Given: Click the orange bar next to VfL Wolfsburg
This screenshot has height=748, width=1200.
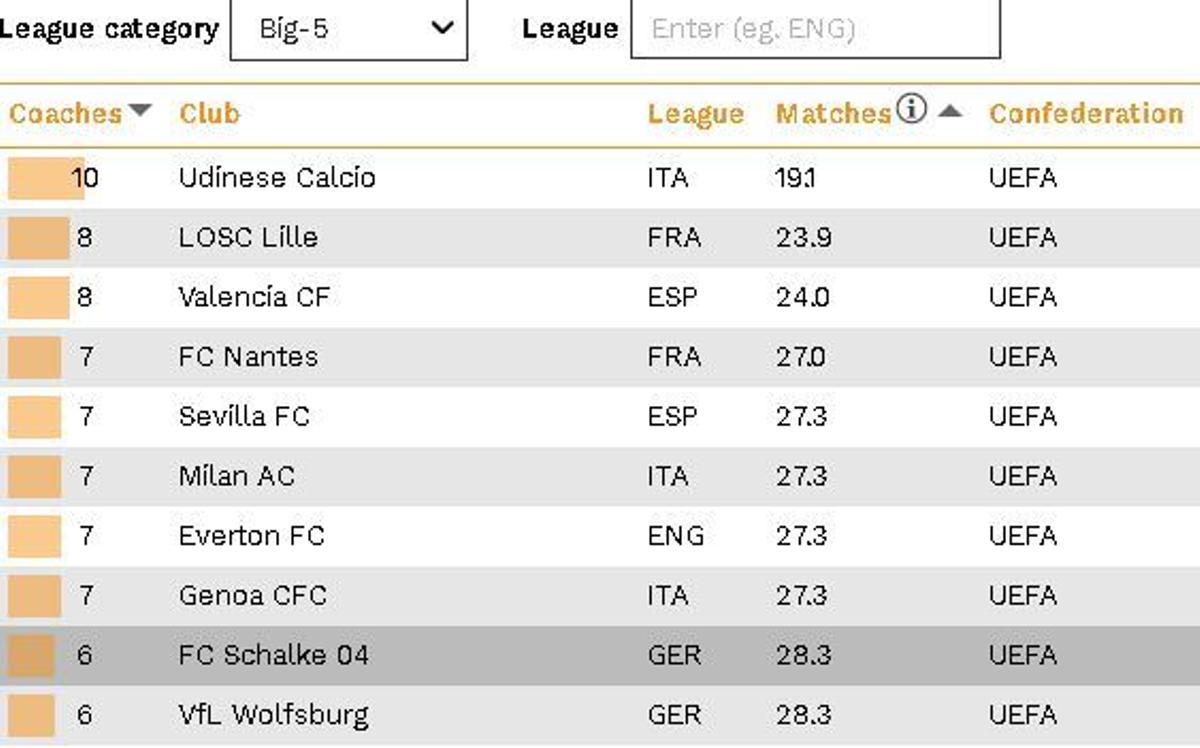Looking at the screenshot, I should point(30,715).
